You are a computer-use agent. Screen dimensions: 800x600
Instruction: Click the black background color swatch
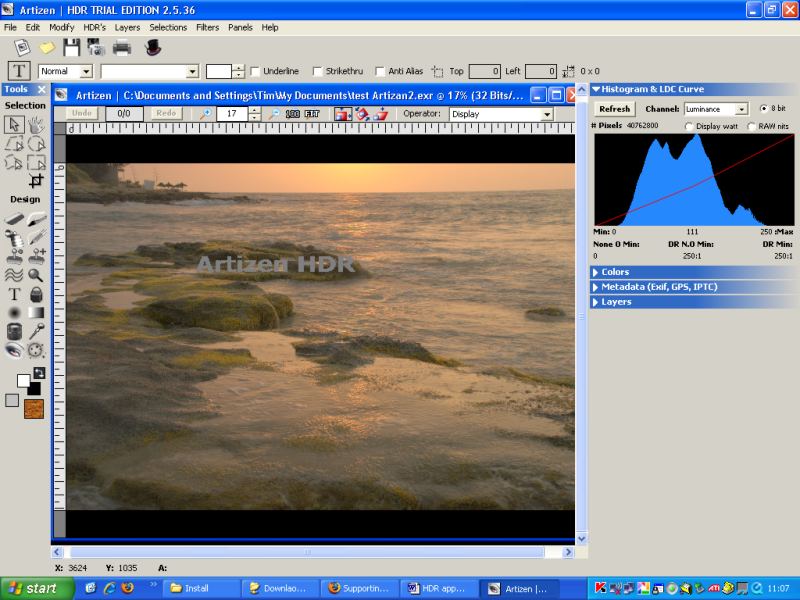[x=35, y=389]
